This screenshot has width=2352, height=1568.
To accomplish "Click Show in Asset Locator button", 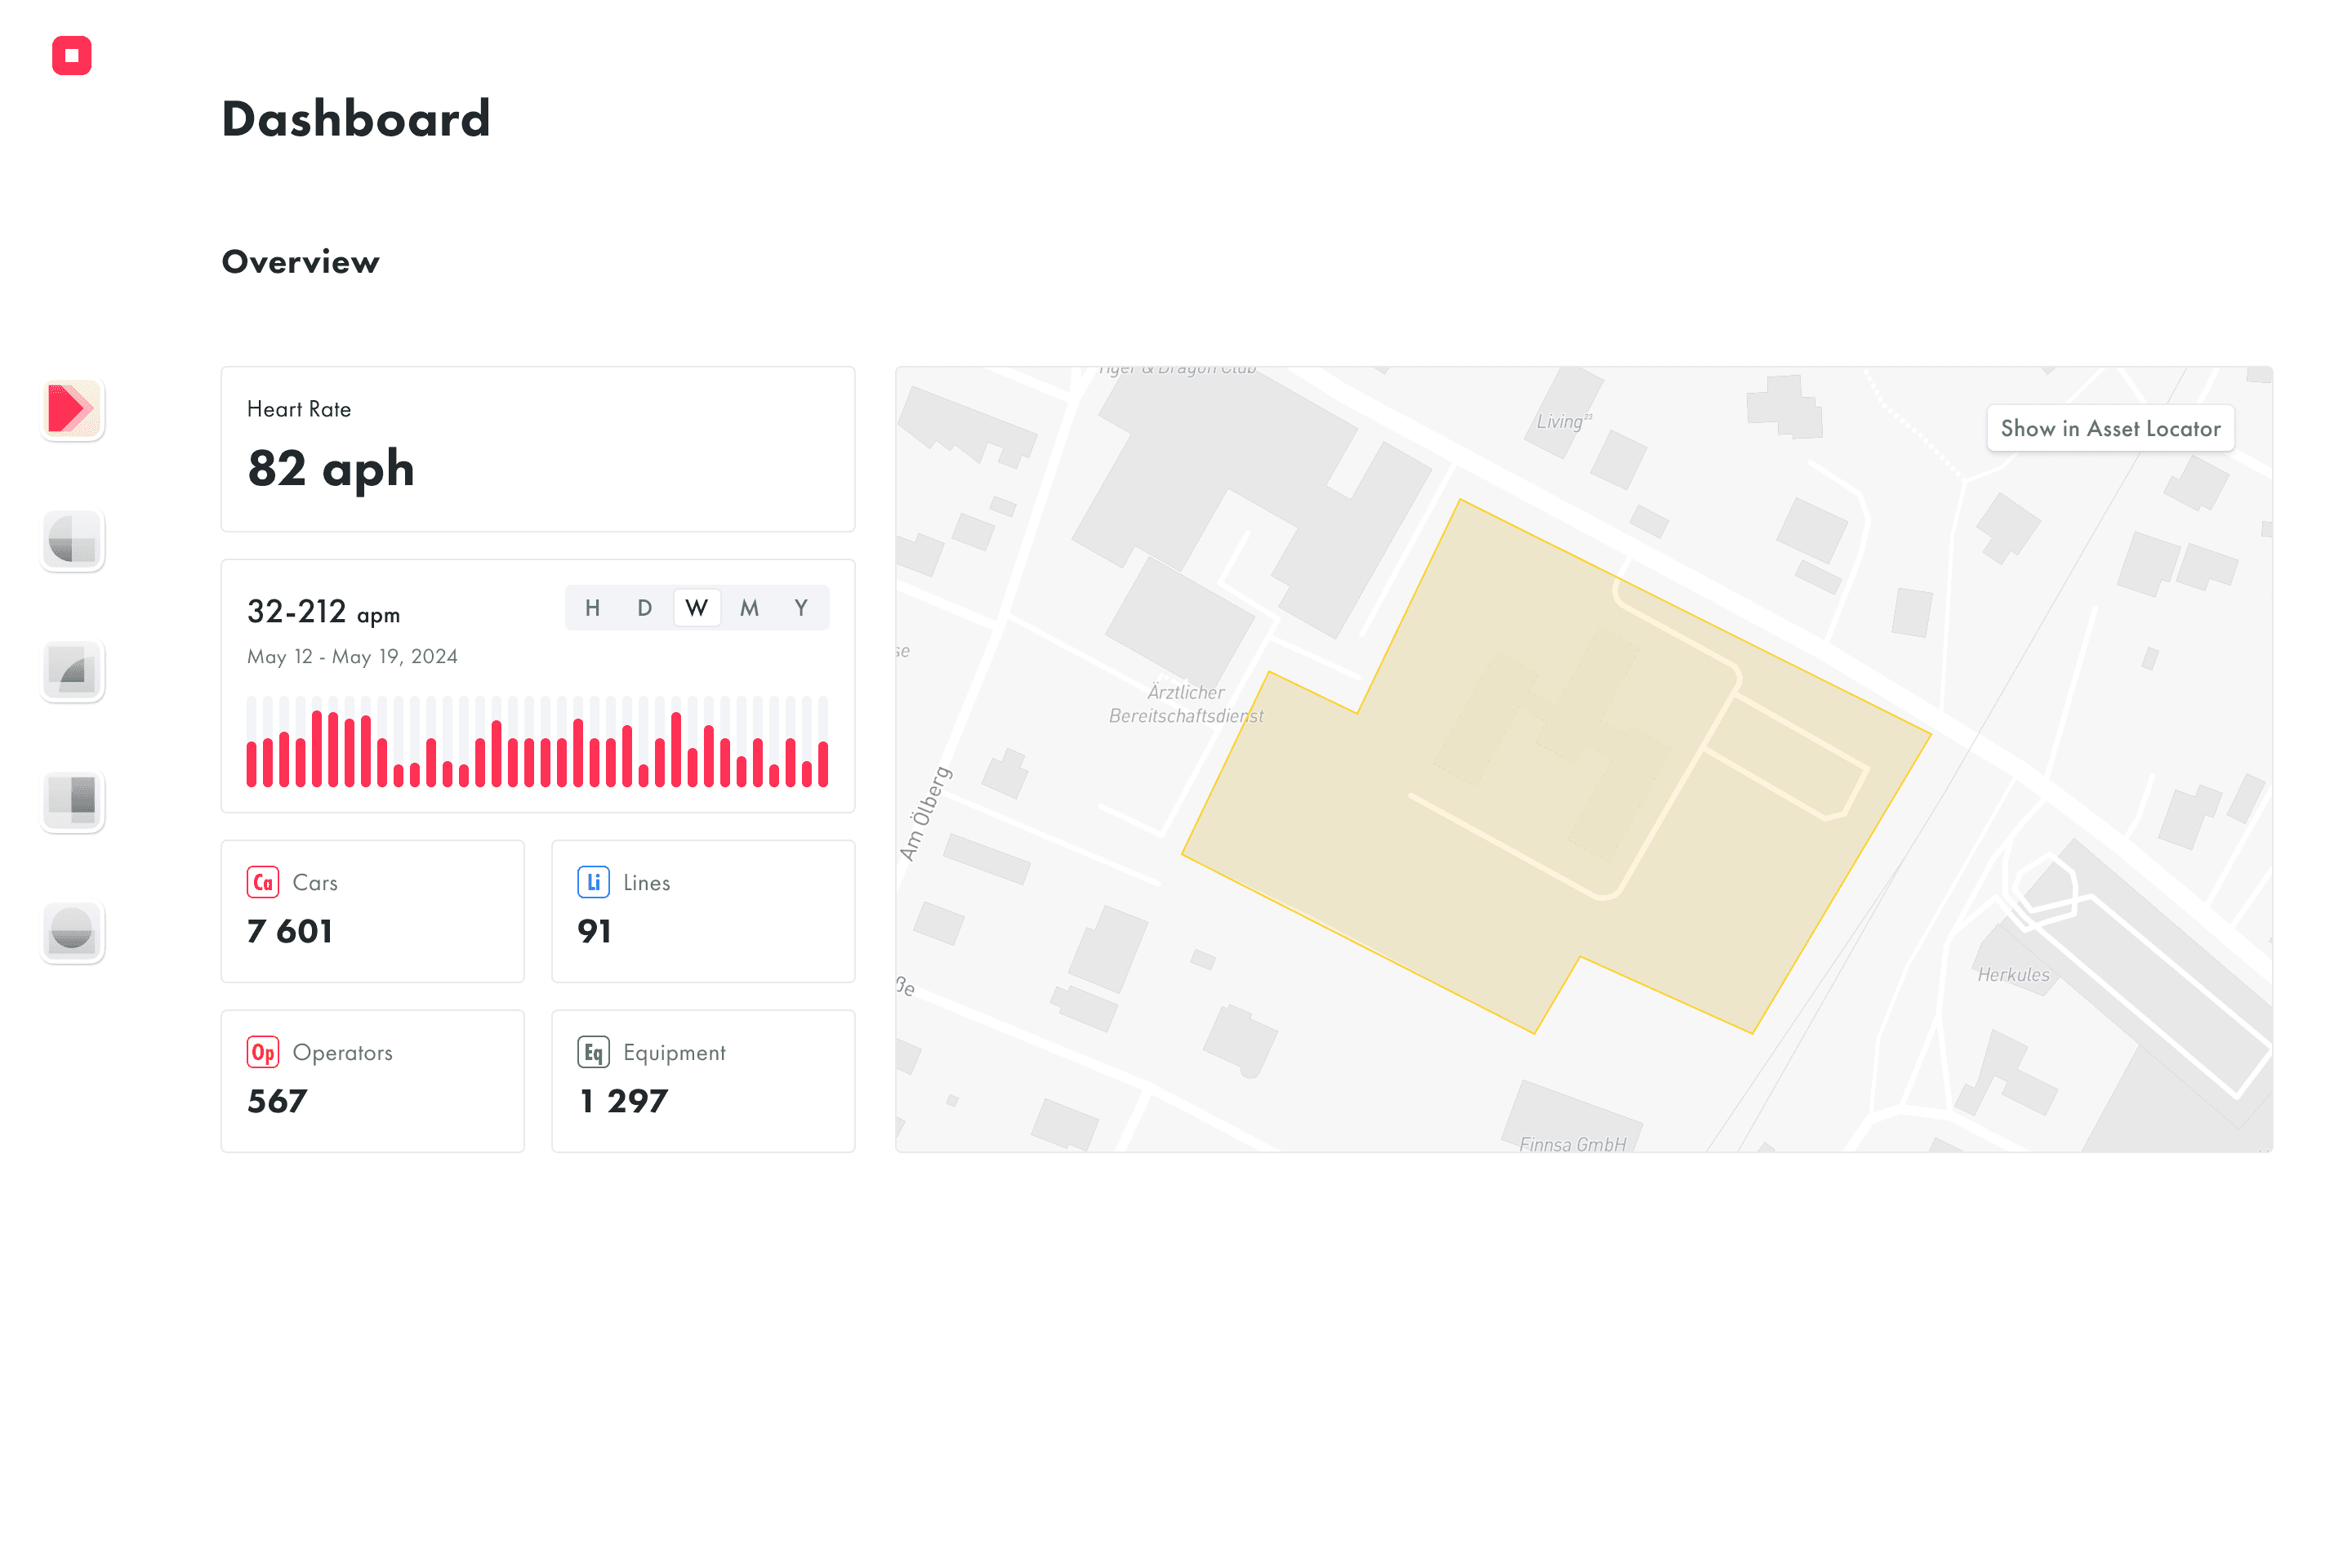I will [2110, 428].
